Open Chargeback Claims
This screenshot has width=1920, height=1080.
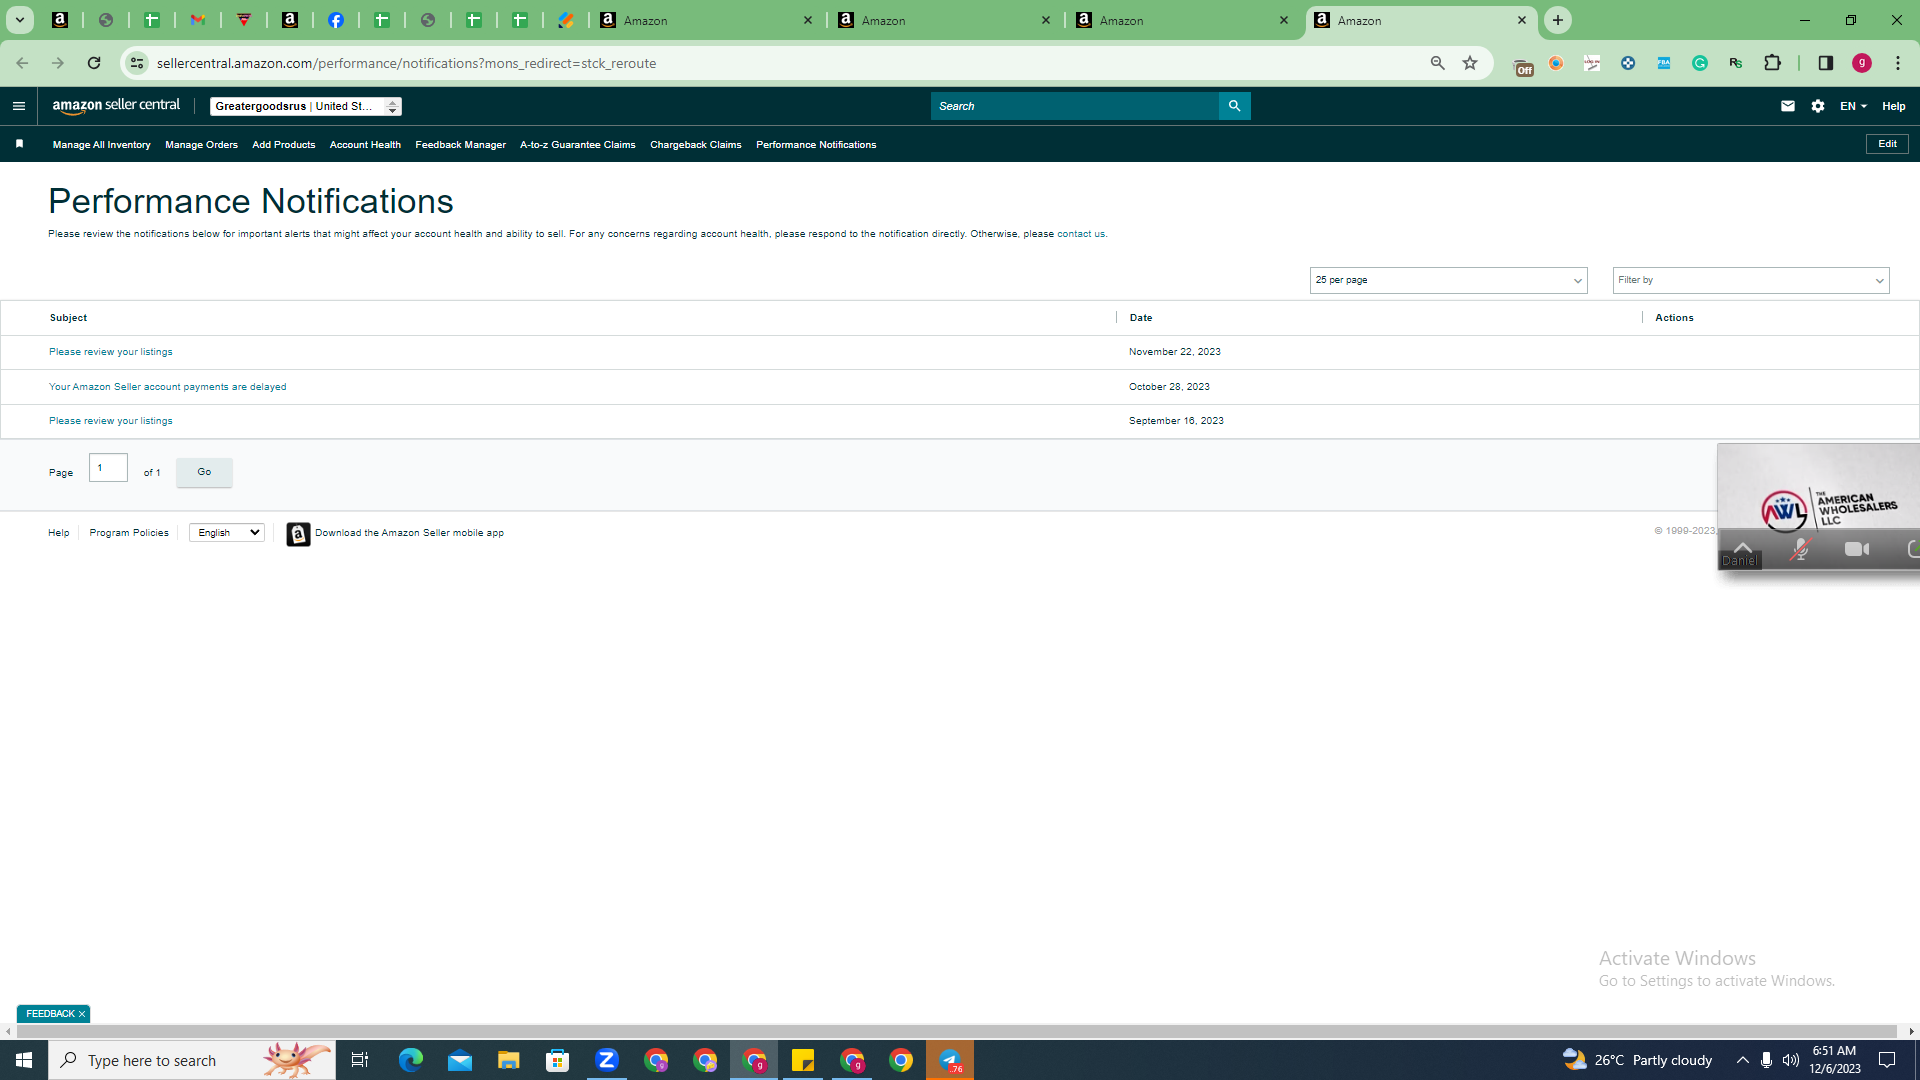(695, 145)
